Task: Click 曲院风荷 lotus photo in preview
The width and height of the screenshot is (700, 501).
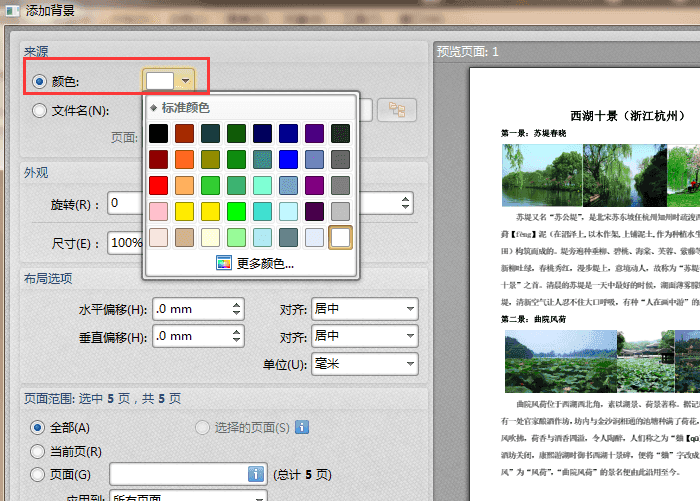Action: coord(561,361)
